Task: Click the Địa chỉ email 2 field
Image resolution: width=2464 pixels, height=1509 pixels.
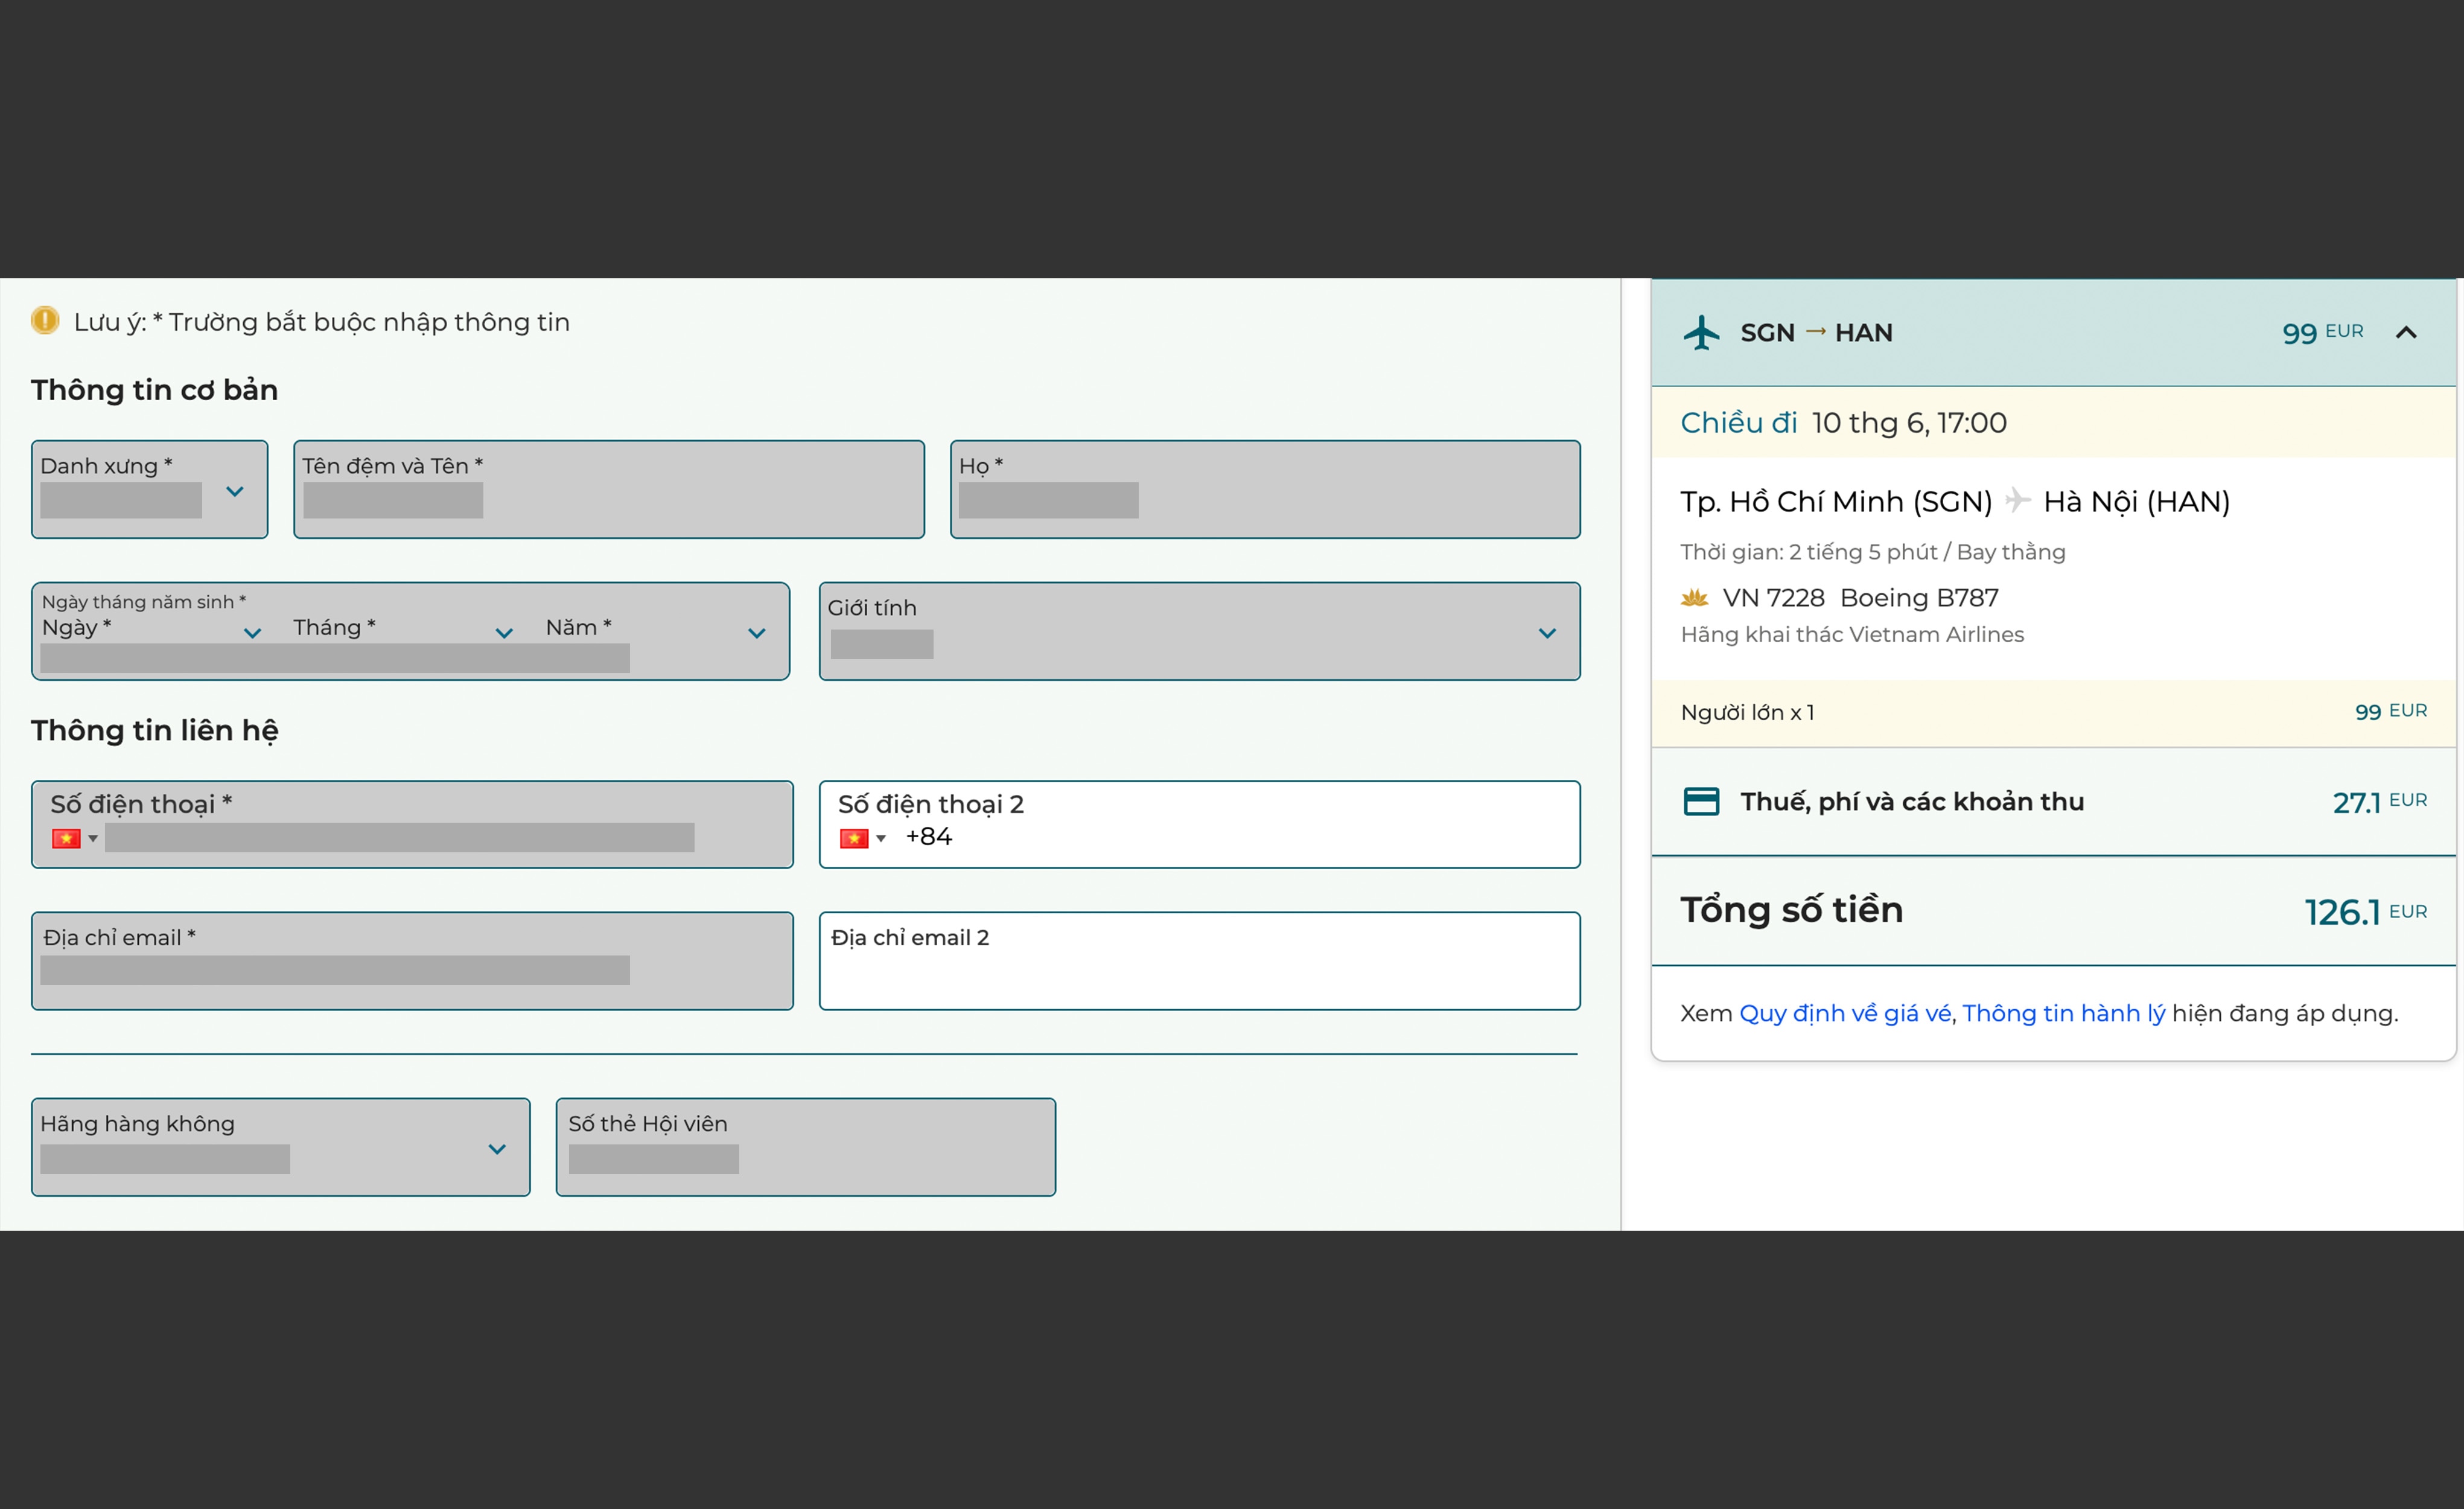Action: click(1199, 961)
